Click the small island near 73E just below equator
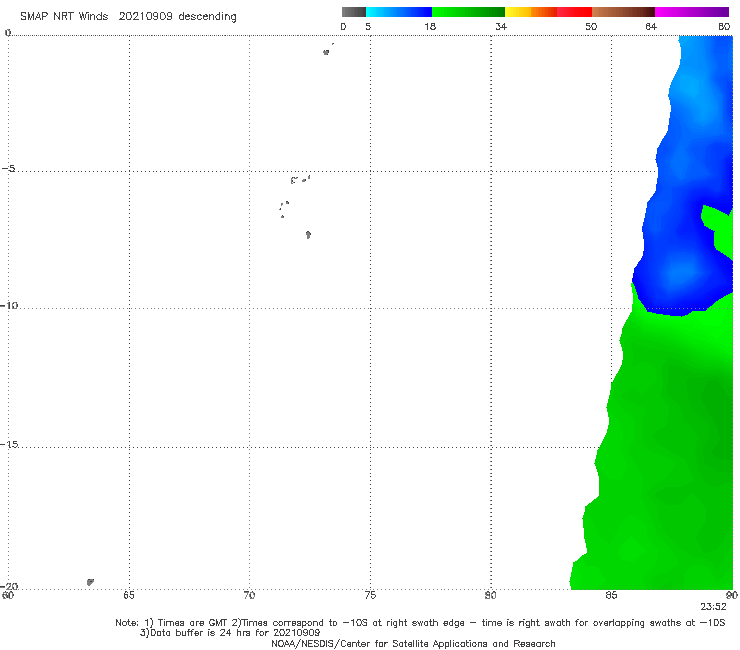 click(326, 52)
